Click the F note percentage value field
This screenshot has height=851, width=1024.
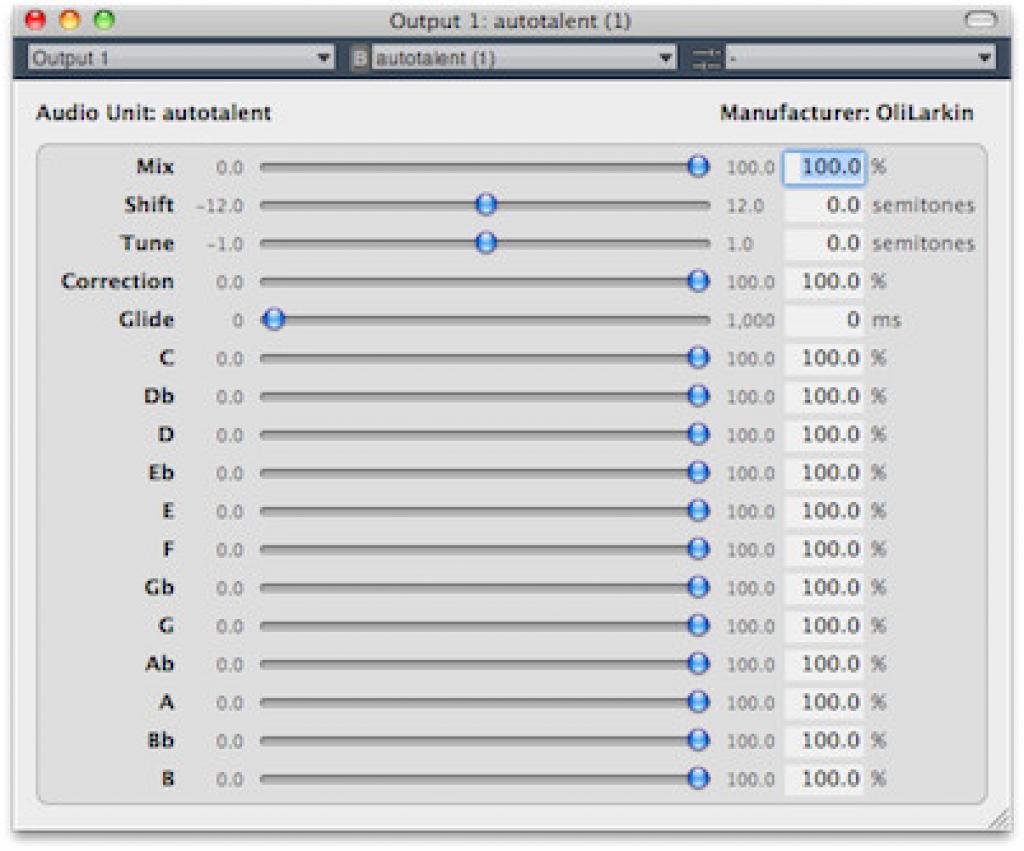(823, 549)
